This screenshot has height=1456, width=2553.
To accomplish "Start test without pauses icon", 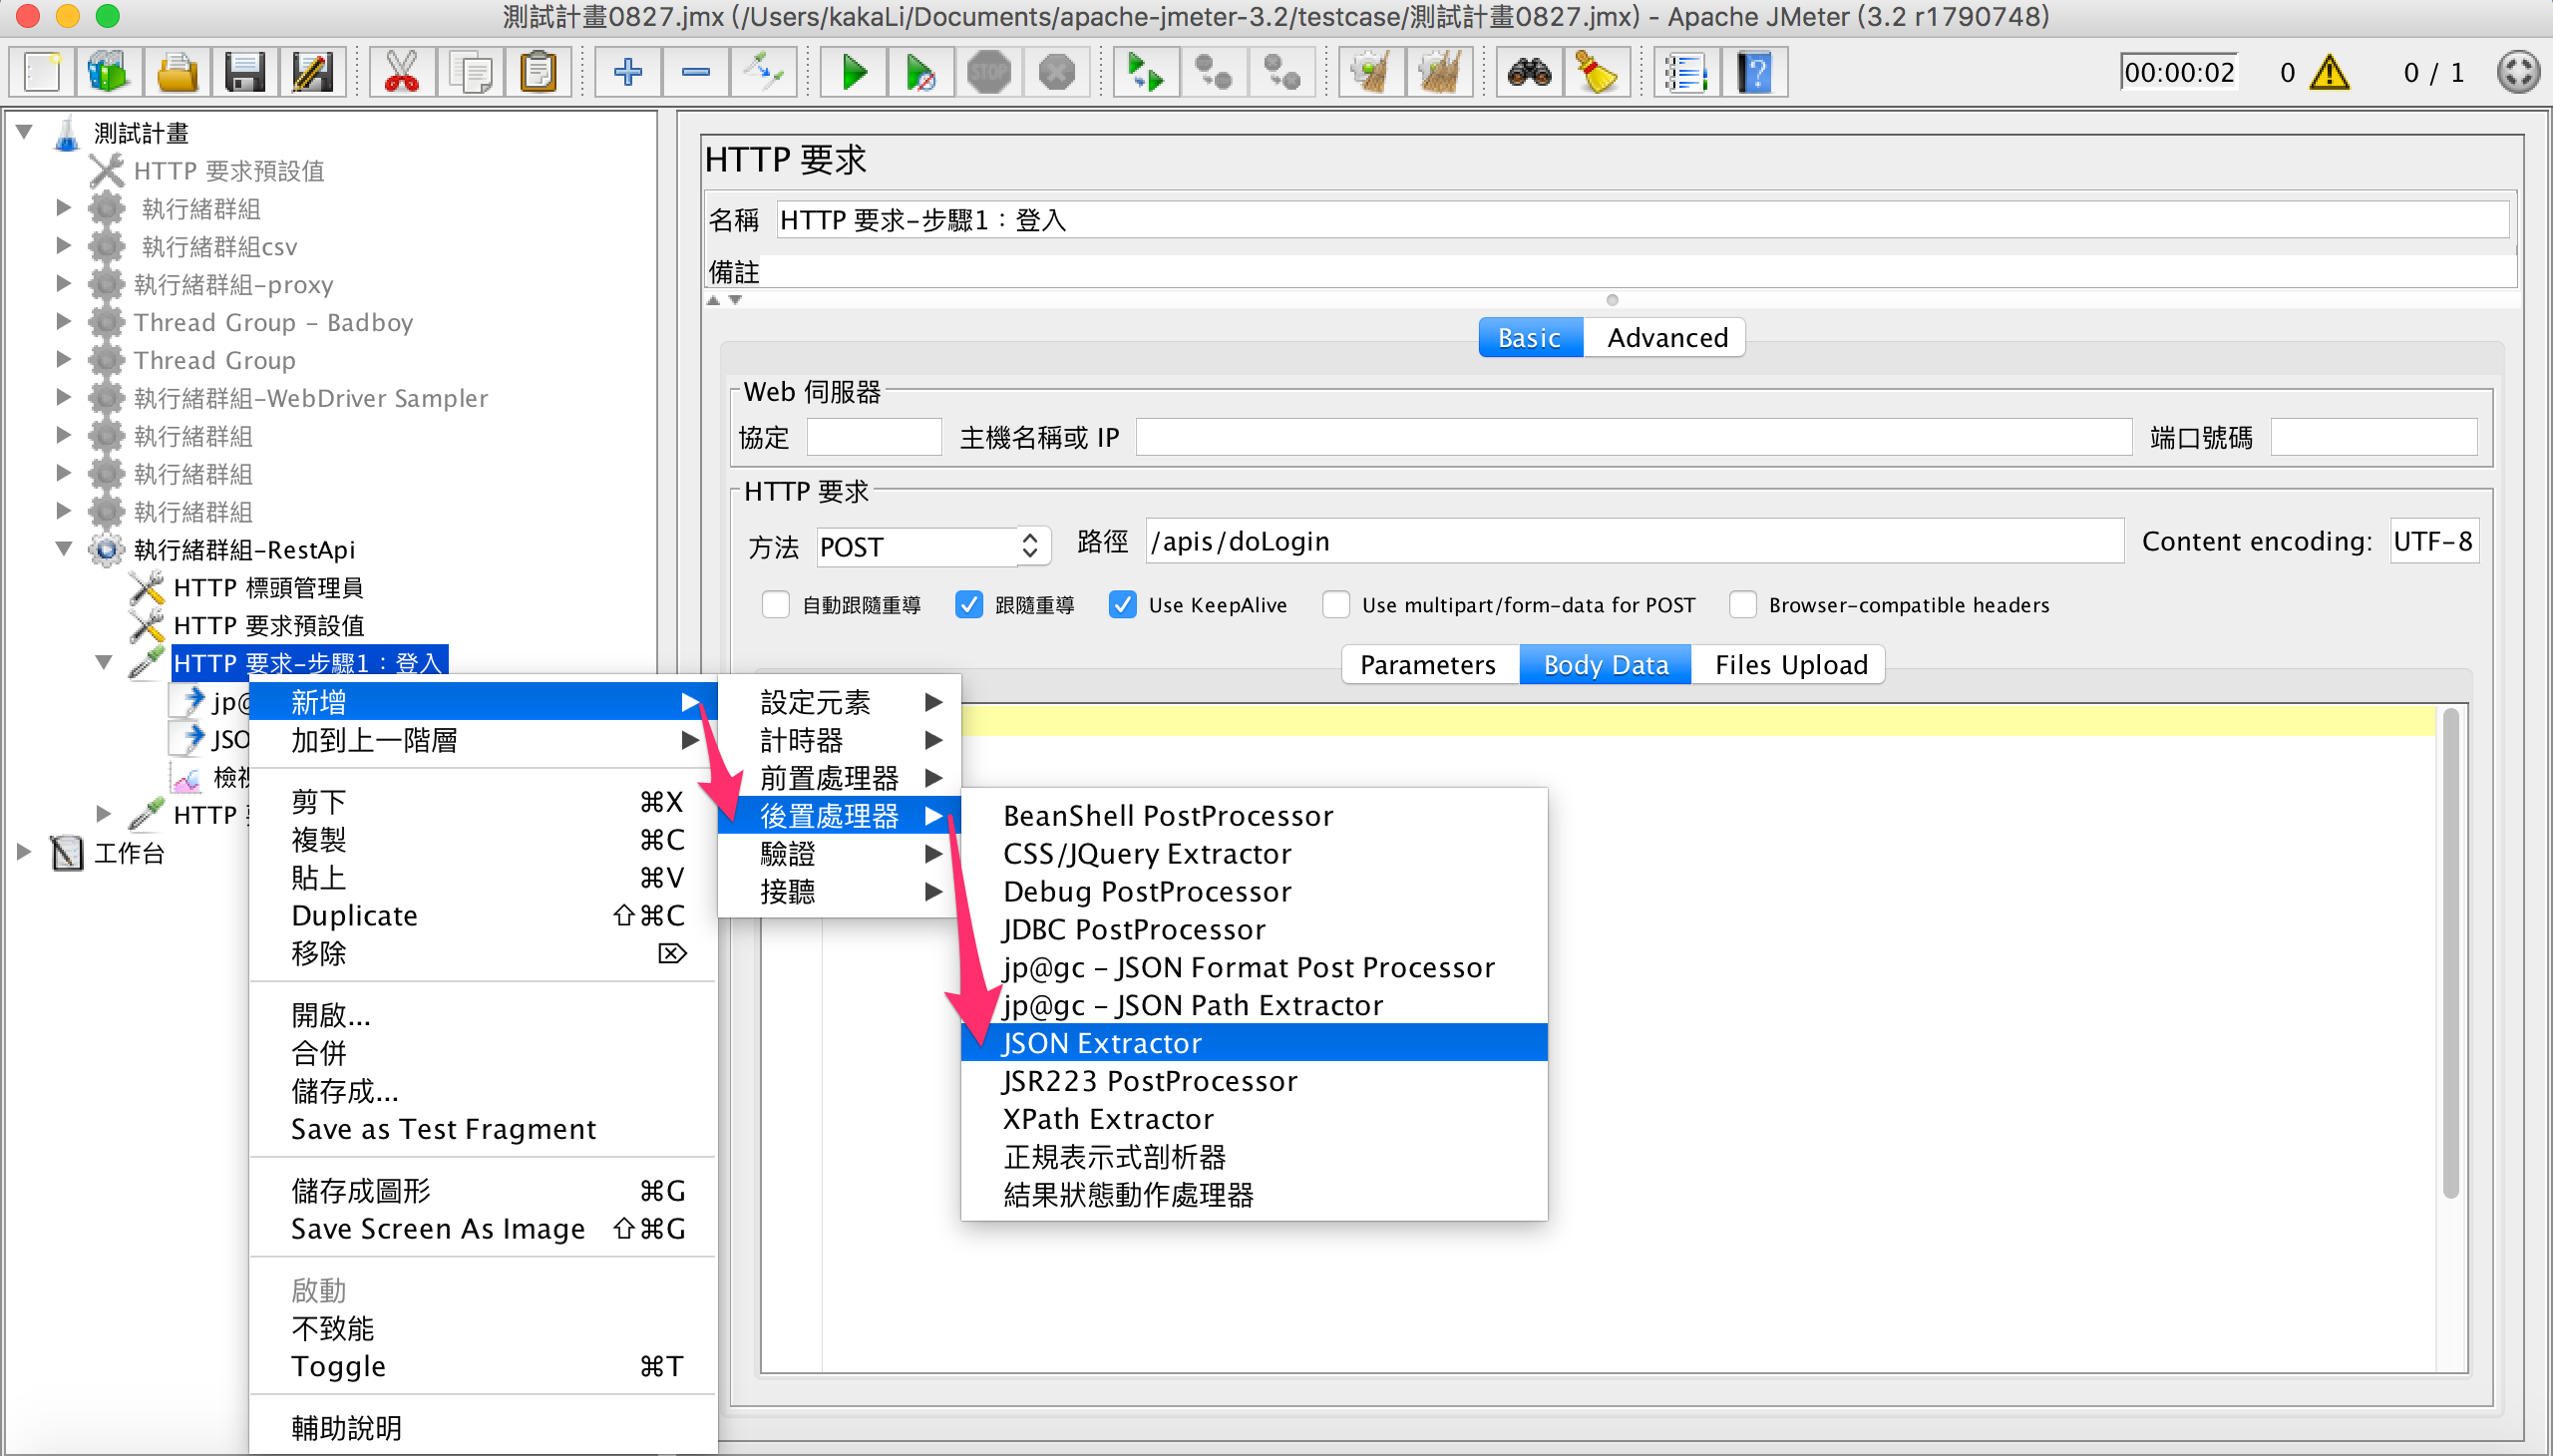I will 921,72.
